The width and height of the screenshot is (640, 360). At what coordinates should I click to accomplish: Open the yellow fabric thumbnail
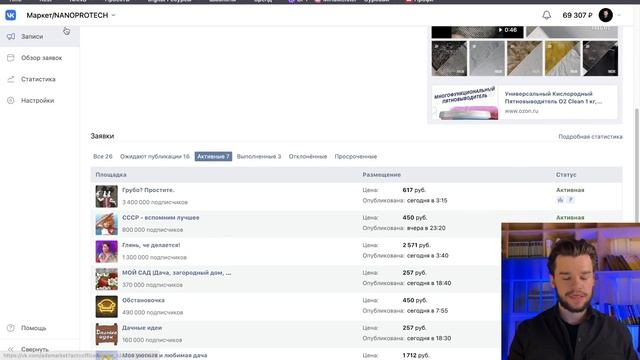562,58
